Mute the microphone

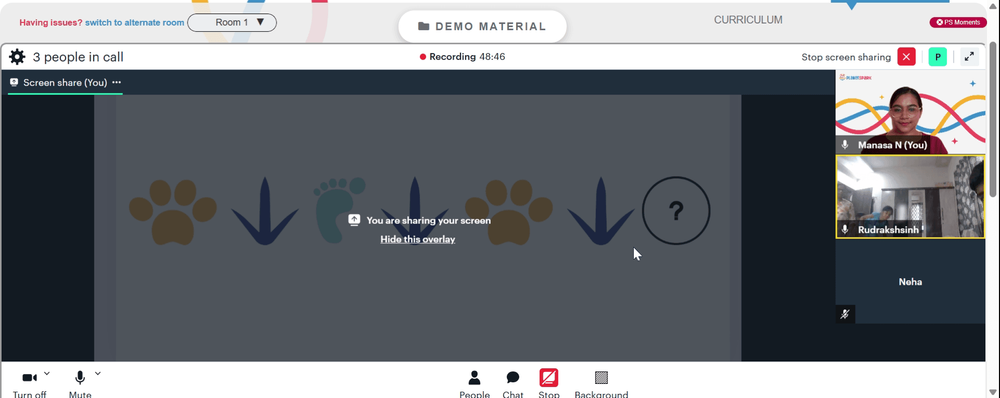tap(80, 385)
